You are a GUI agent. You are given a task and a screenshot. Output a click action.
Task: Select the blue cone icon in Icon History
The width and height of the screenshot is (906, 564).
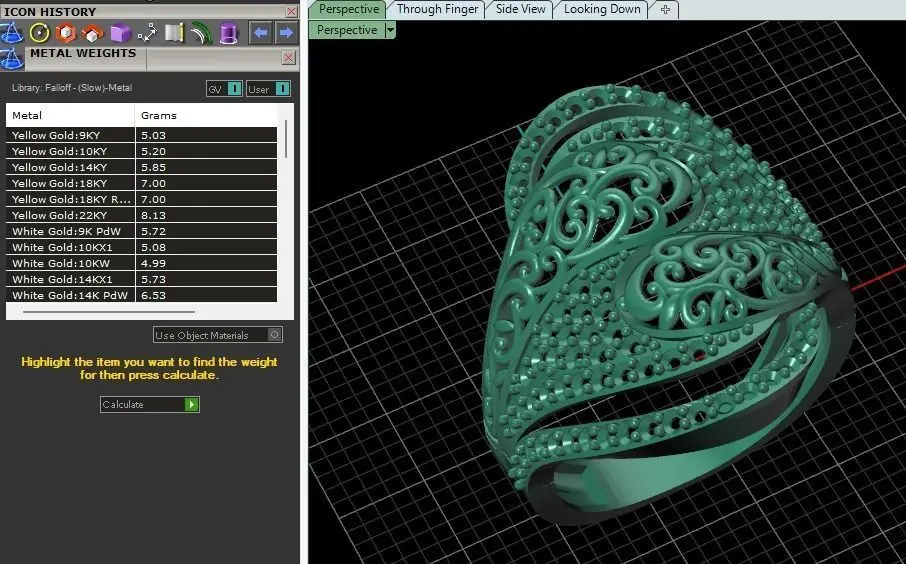[x=12, y=33]
